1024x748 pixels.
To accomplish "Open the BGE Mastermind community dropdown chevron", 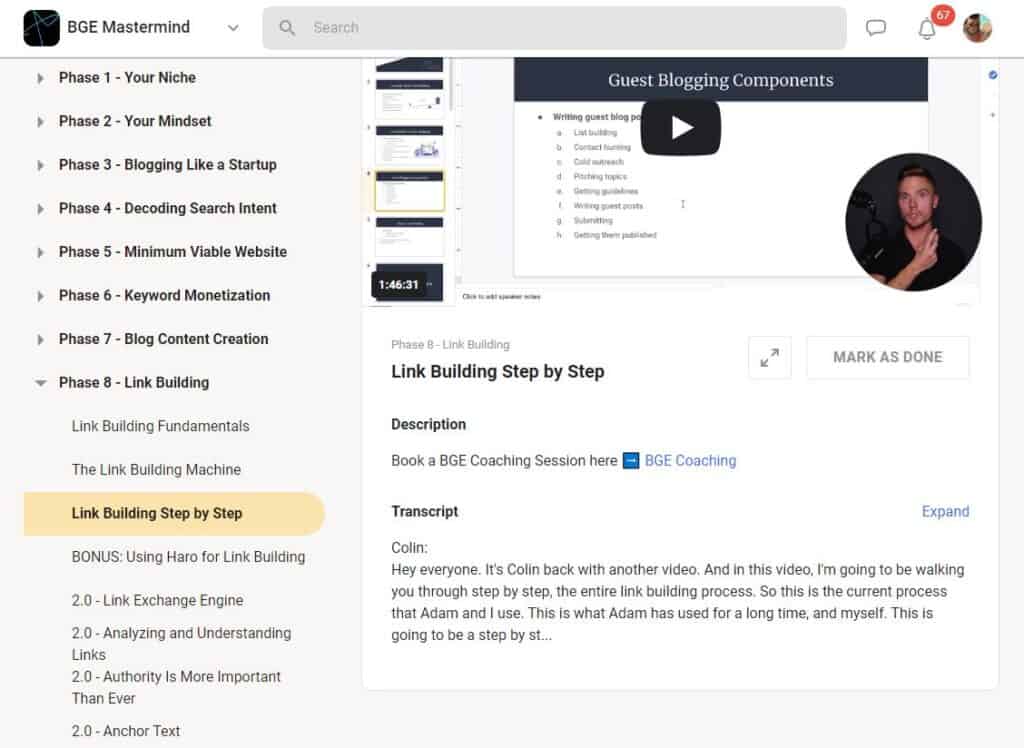I will coord(233,27).
